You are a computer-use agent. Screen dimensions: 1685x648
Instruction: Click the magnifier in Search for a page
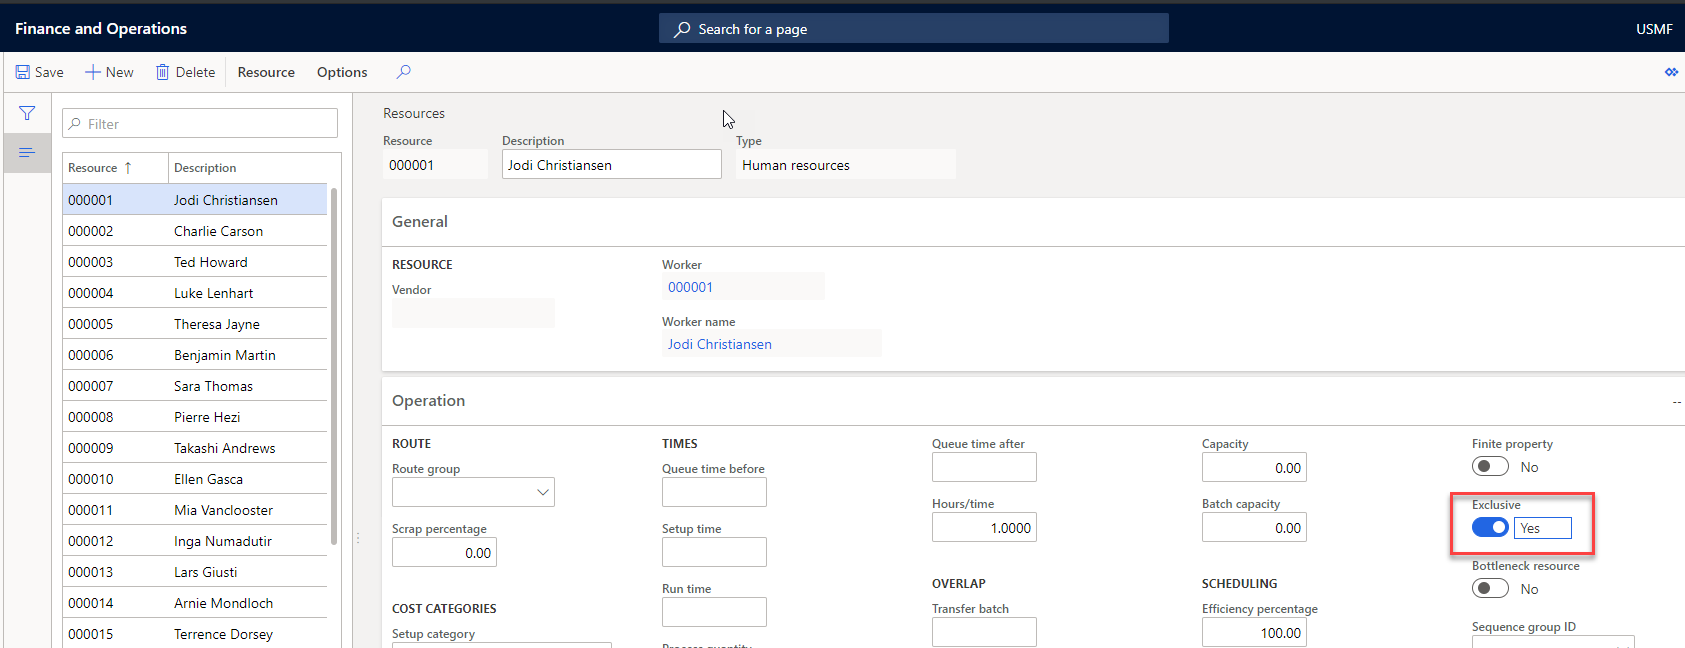click(x=682, y=29)
